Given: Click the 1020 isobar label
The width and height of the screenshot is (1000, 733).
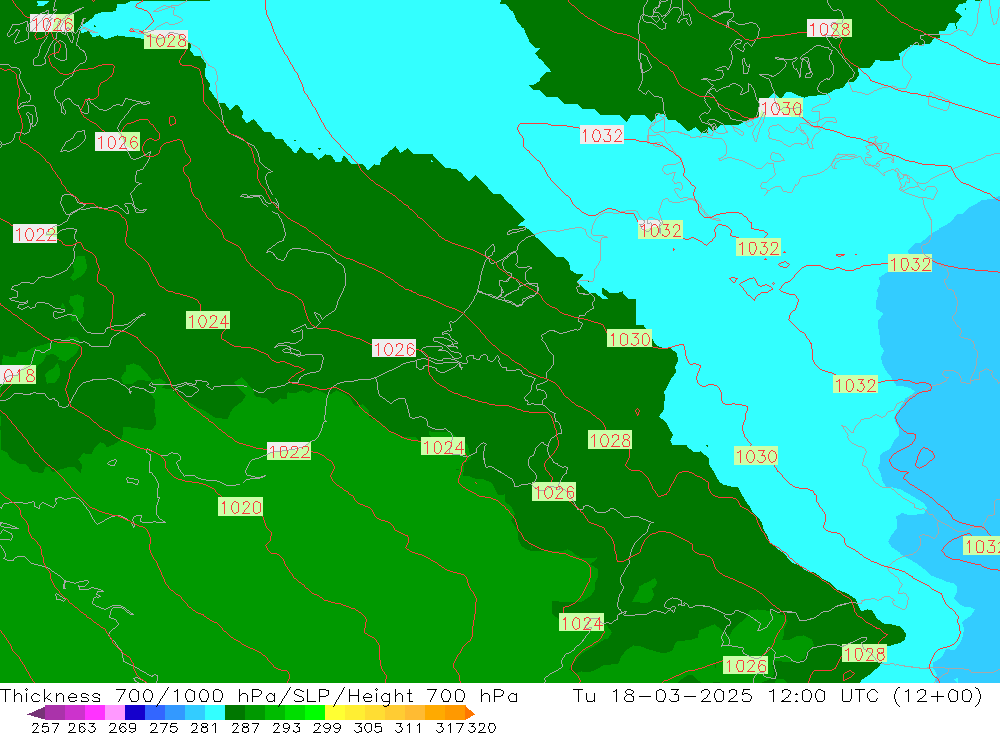Looking at the screenshot, I should click(x=240, y=507).
